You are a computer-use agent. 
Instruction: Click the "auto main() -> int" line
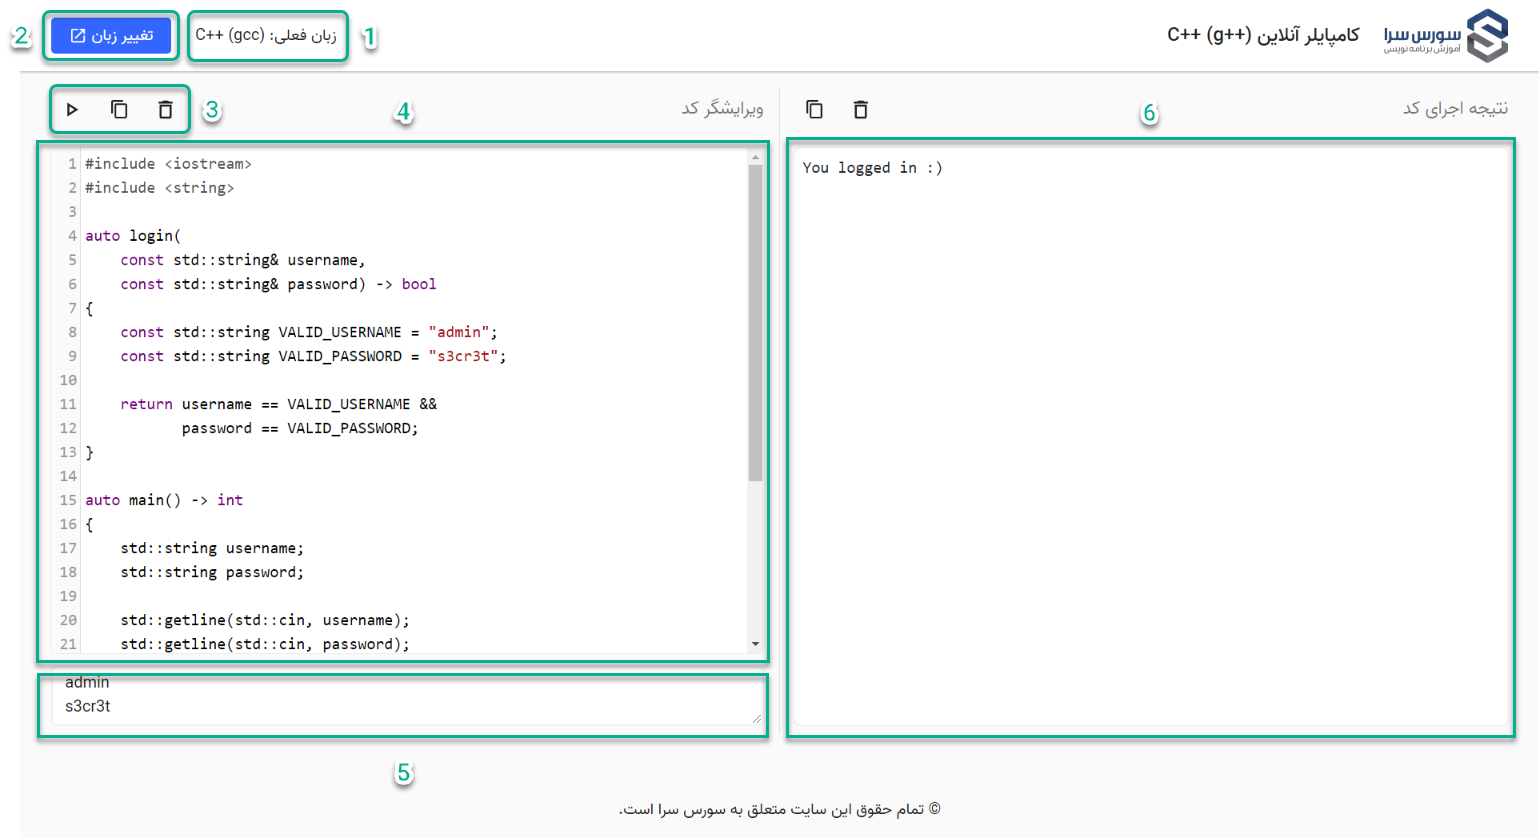pos(164,500)
